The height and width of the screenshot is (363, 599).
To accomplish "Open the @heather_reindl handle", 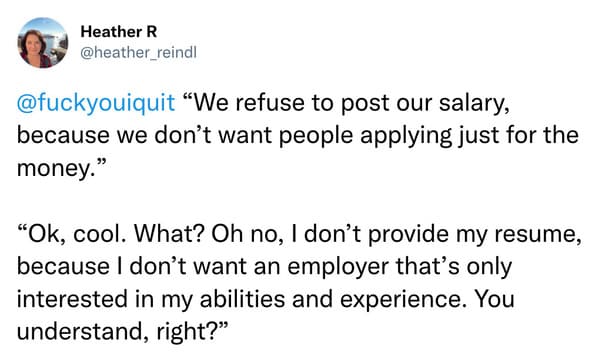I will pyautogui.click(x=138, y=53).
